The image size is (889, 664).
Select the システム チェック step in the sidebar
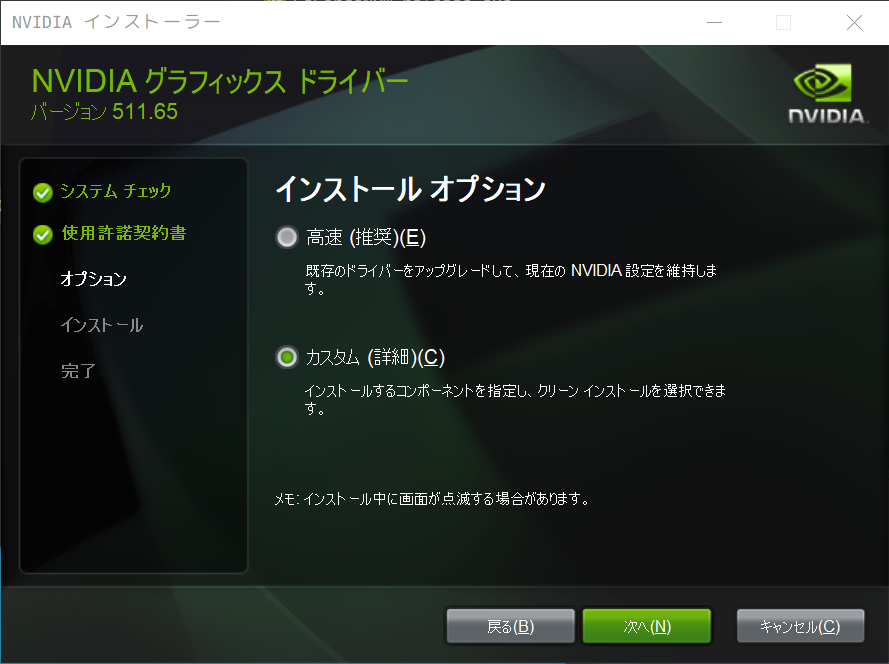[x=116, y=191]
